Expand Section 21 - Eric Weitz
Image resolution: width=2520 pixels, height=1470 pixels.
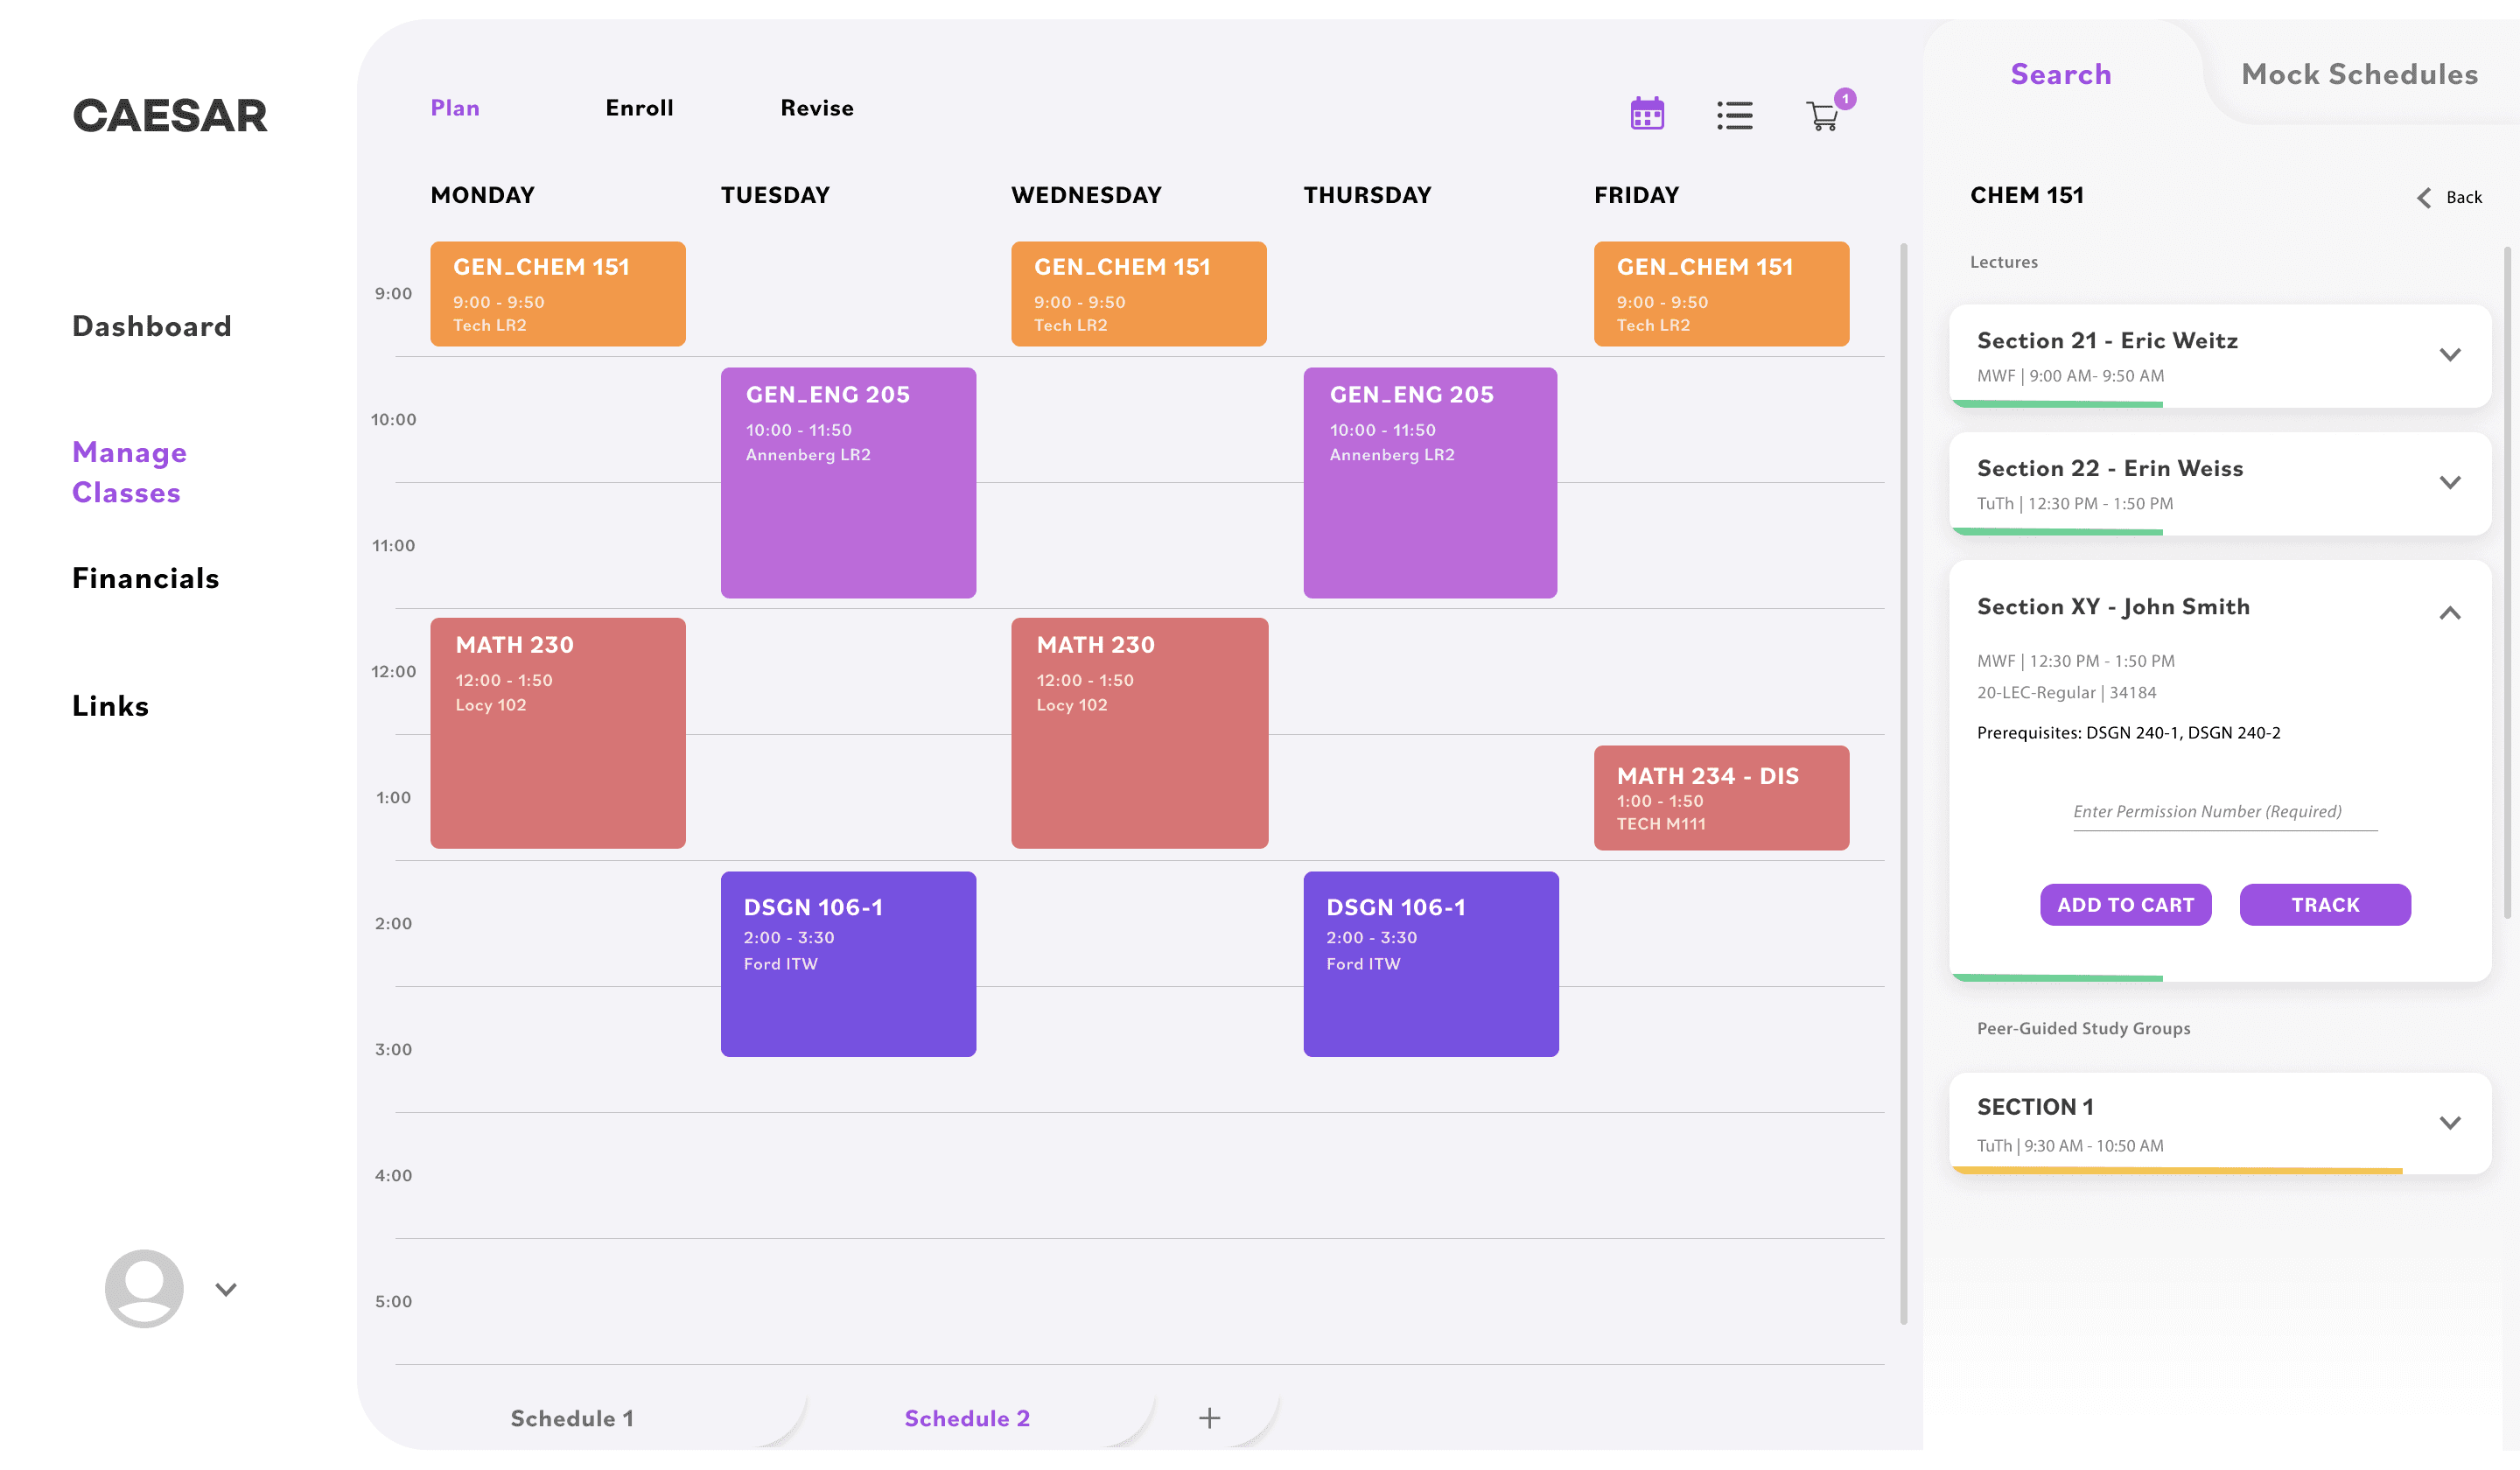click(2449, 355)
